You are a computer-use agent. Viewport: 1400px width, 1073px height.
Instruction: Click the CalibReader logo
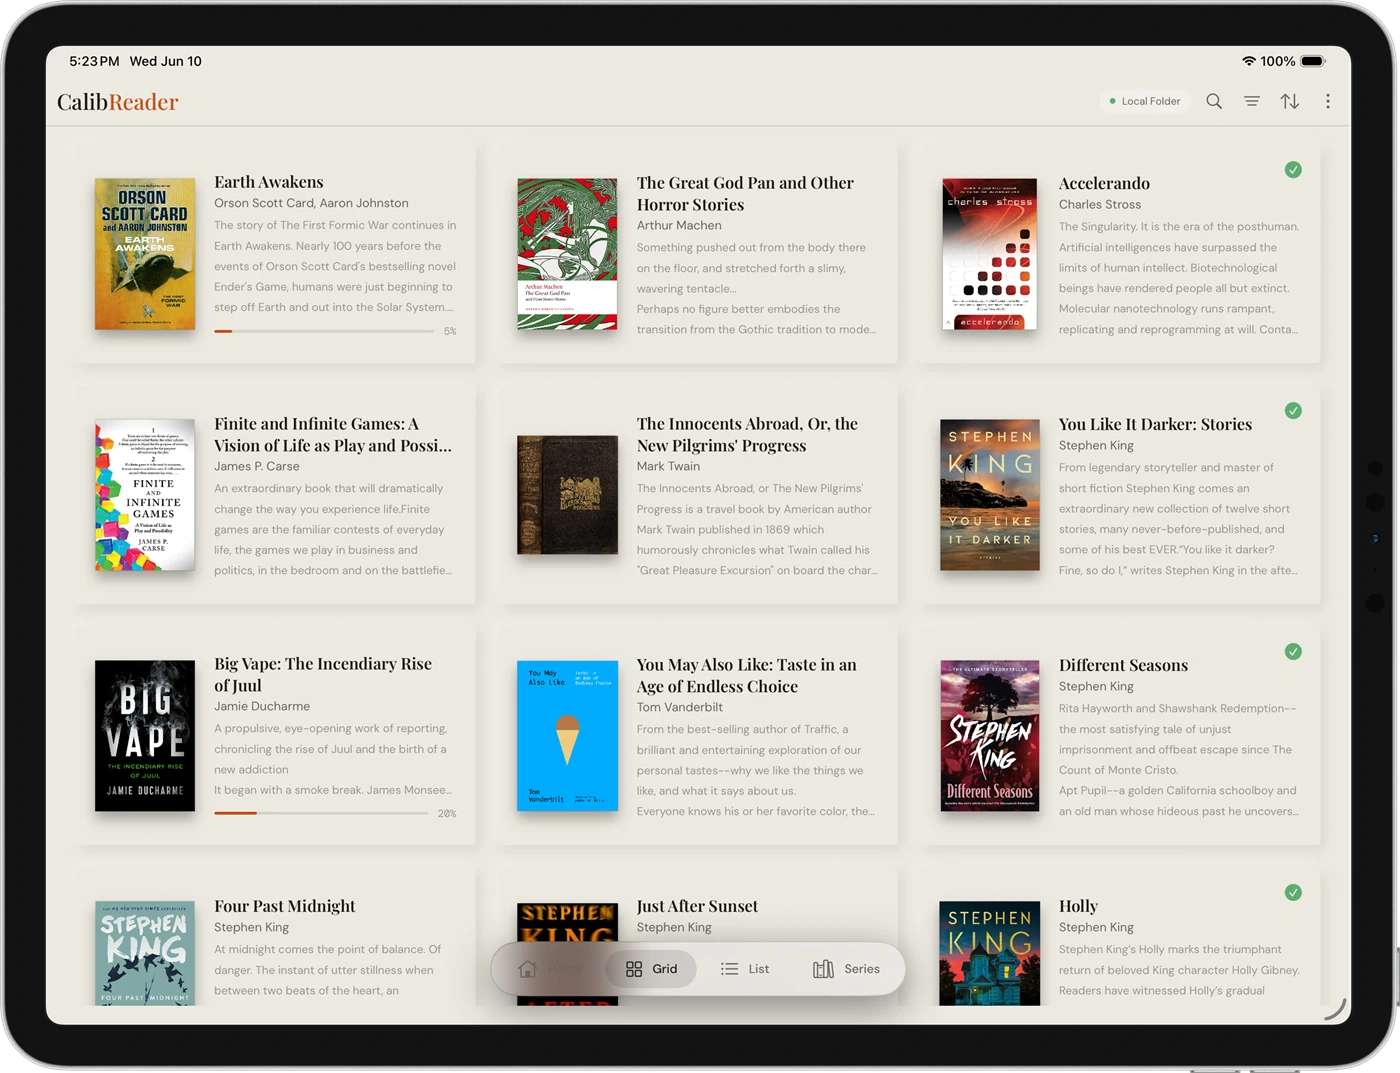(118, 102)
